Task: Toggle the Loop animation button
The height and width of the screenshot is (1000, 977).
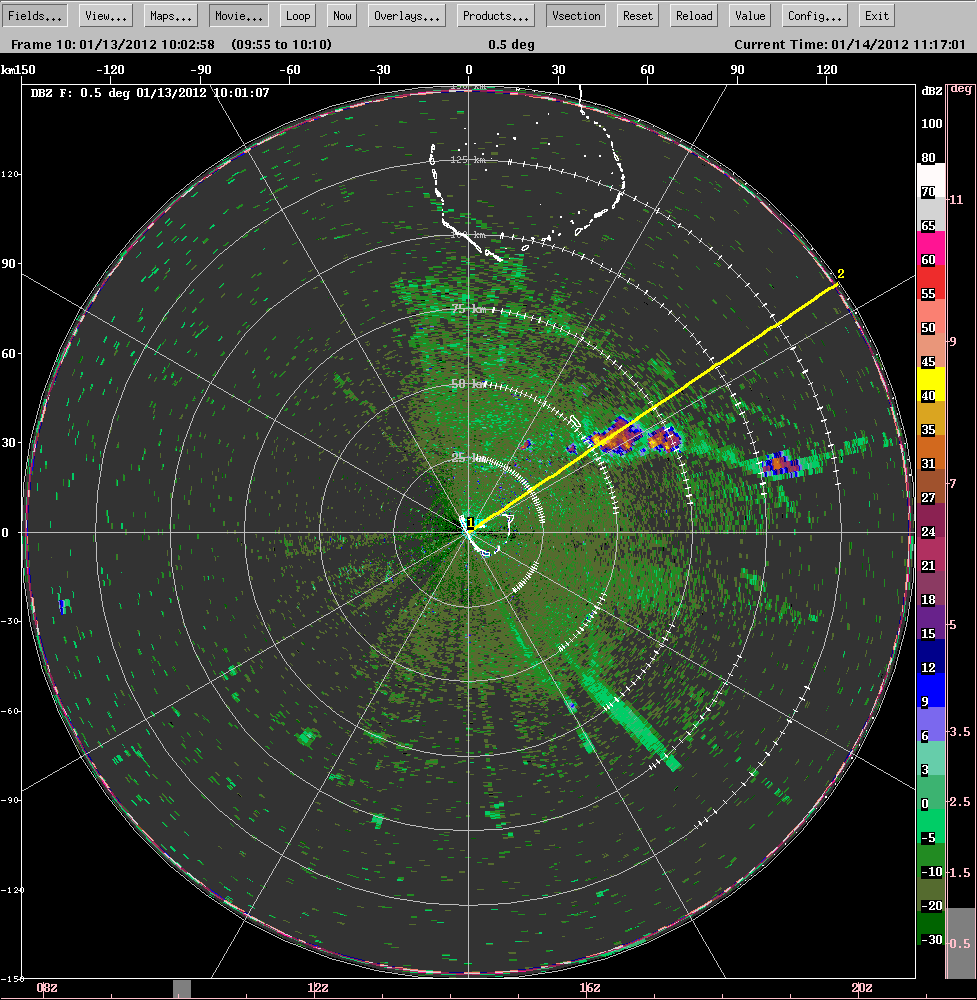Action: coord(297,16)
